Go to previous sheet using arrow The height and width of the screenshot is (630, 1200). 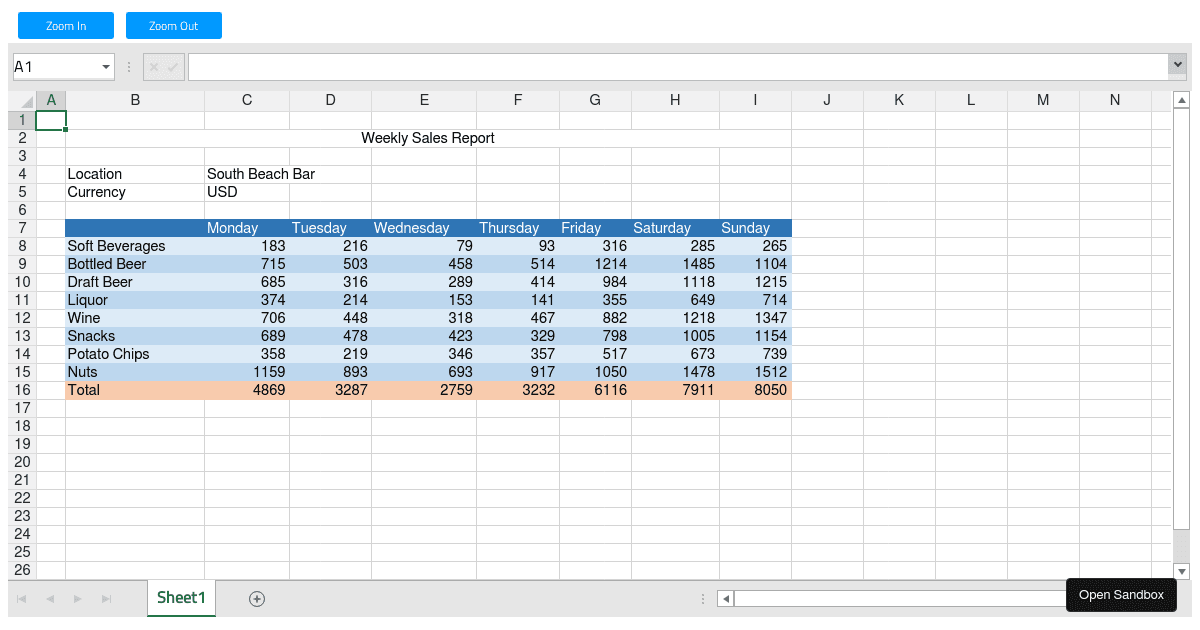tap(49, 599)
